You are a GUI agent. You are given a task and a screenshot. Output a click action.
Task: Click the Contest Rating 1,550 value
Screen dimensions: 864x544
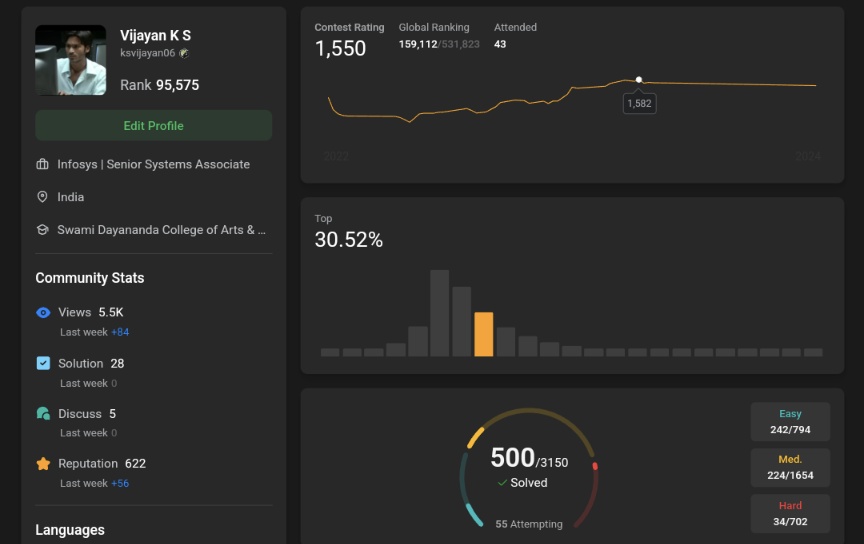[x=340, y=49]
